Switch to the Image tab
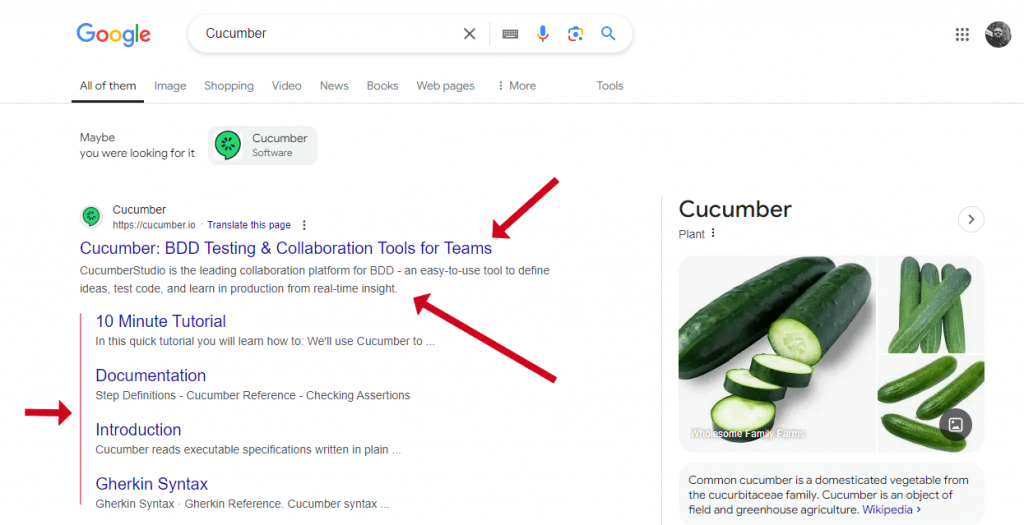This screenshot has width=1024, height=525. [x=170, y=86]
